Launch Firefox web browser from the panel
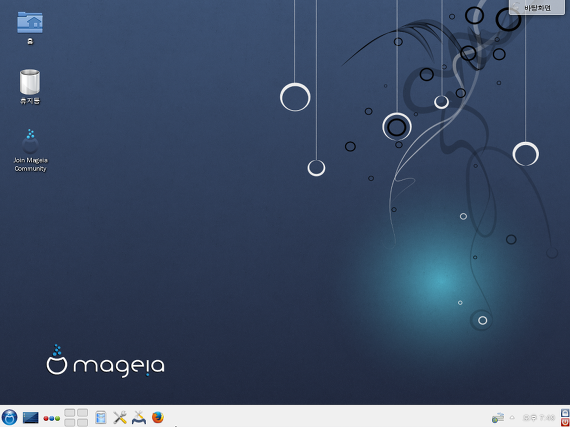This screenshot has width=570, height=427. click(158, 417)
